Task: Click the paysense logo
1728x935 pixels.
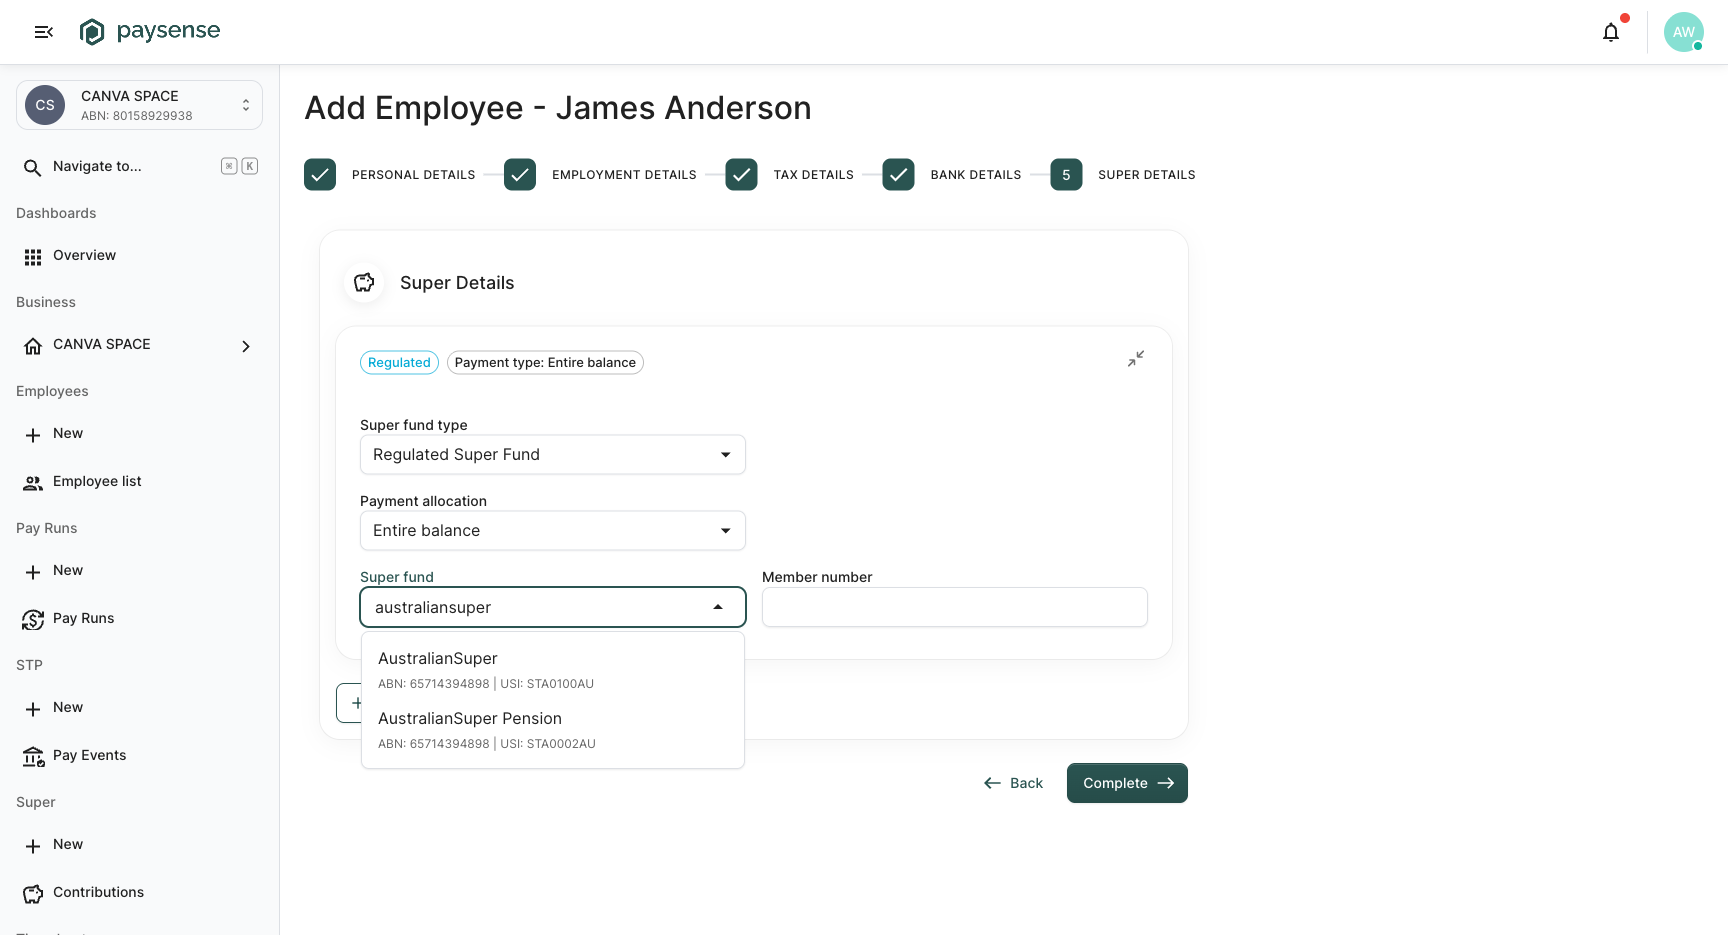Action: [150, 32]
